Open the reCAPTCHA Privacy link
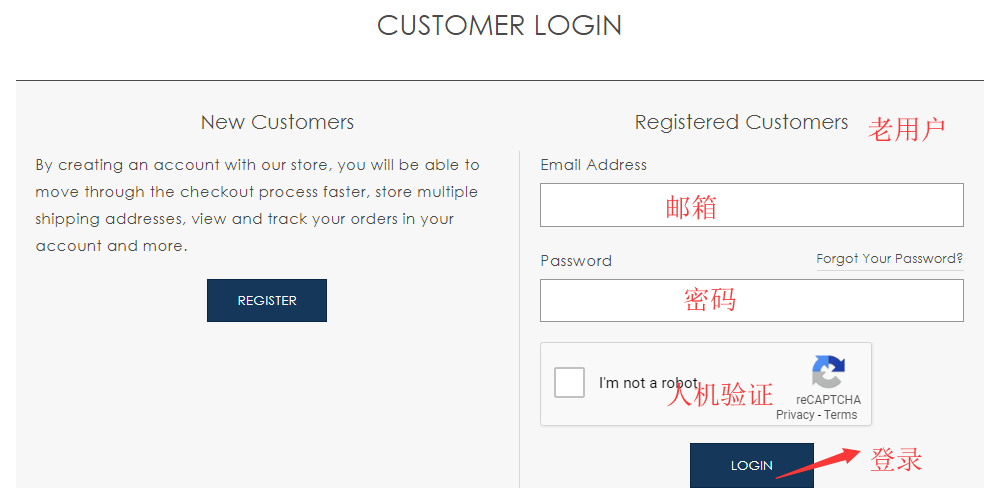Viewport: 1008px width, 488px height. pyautogui.click(x=795, y=415)
